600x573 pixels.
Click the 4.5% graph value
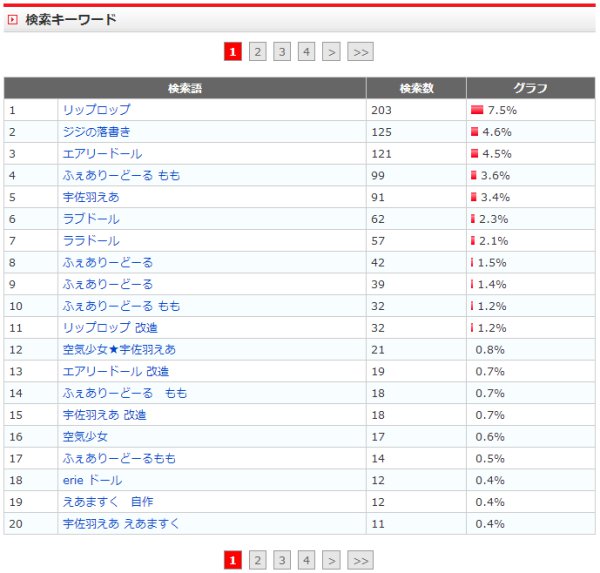[497, 154]
